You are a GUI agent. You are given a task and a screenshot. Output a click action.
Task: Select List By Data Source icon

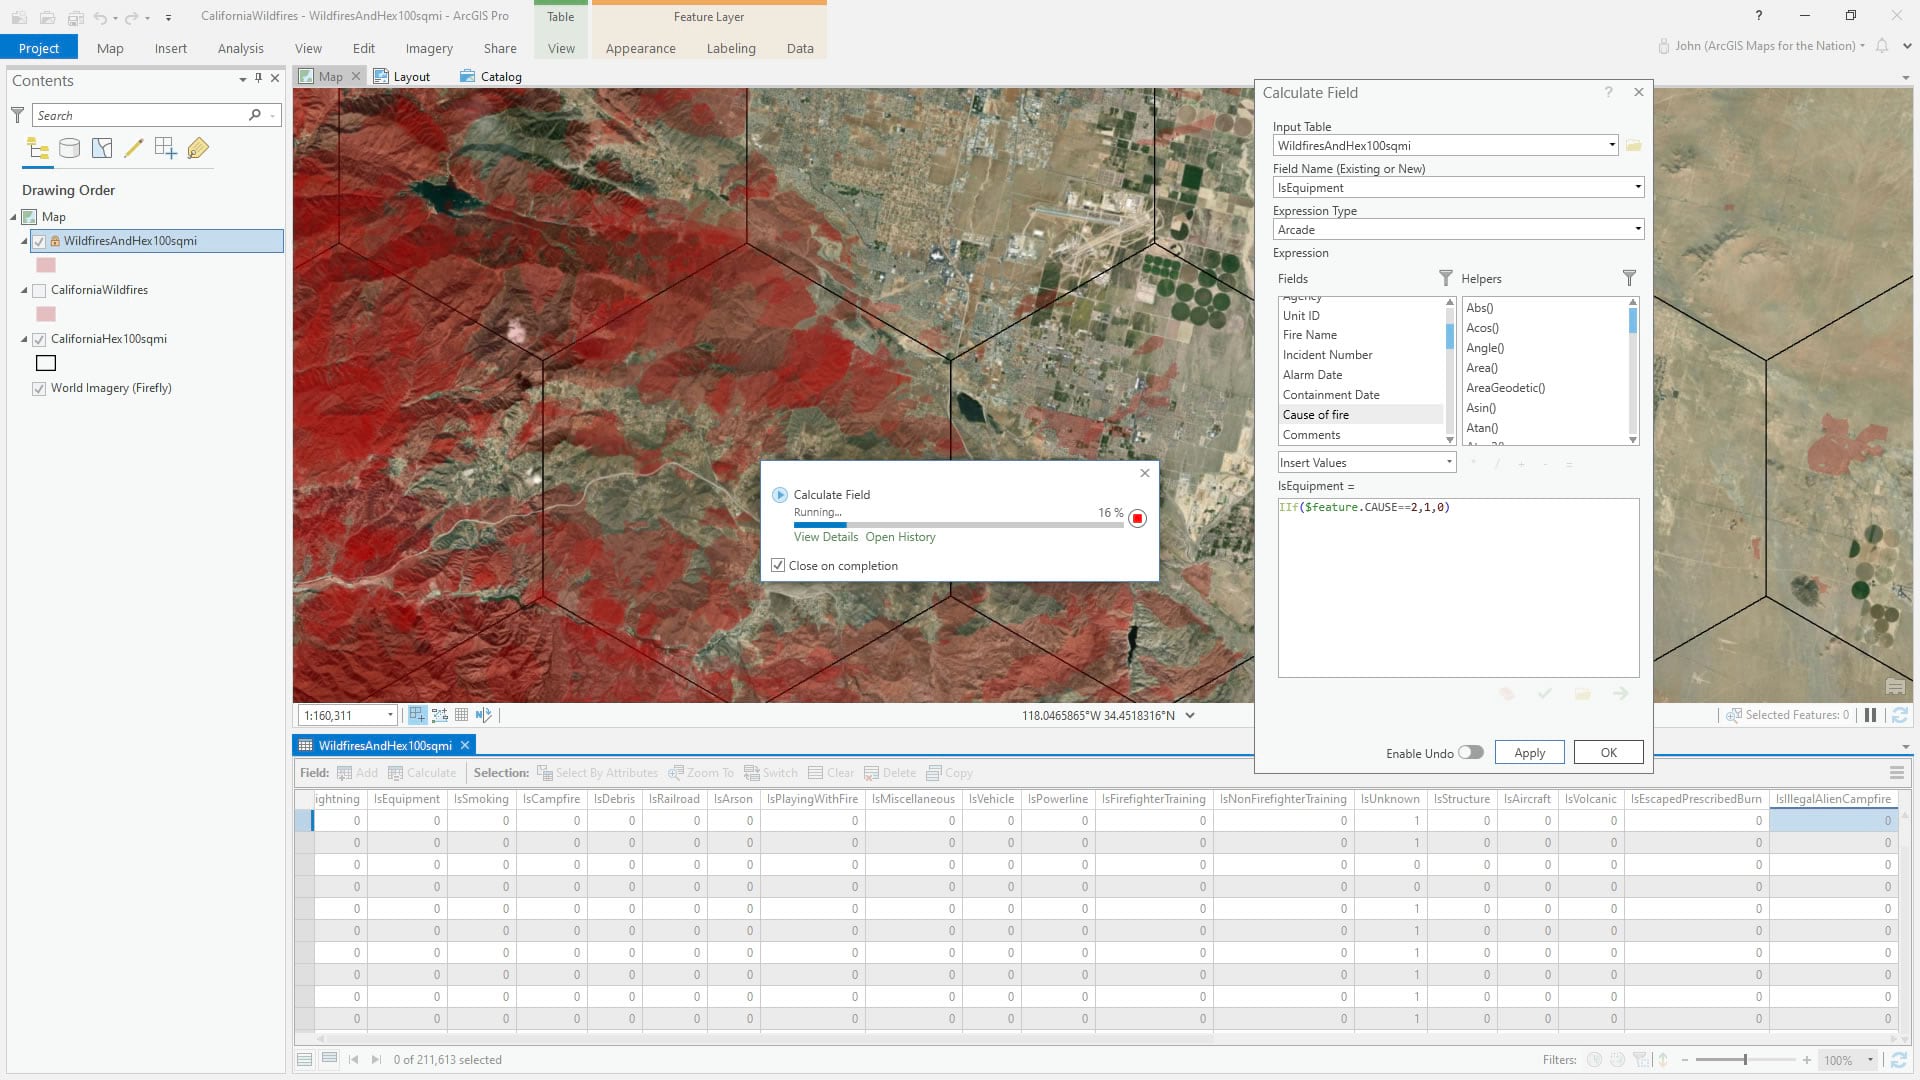[70, 149]
